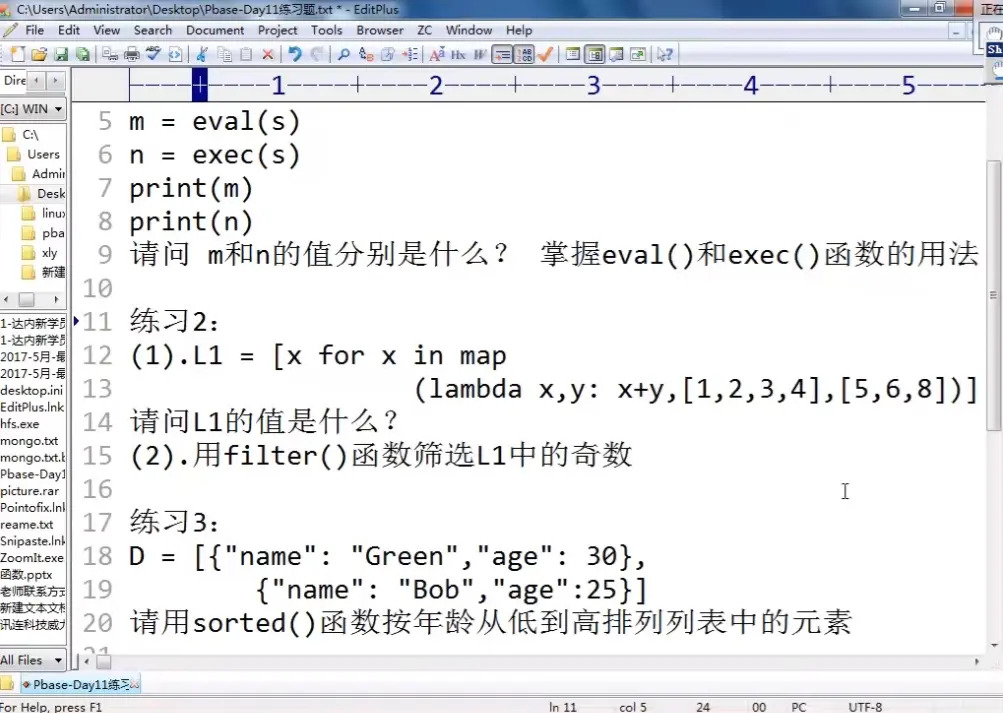Select reame.txt in file list
The height and width of the screenshot is (713, 1003).
[27, 524]
